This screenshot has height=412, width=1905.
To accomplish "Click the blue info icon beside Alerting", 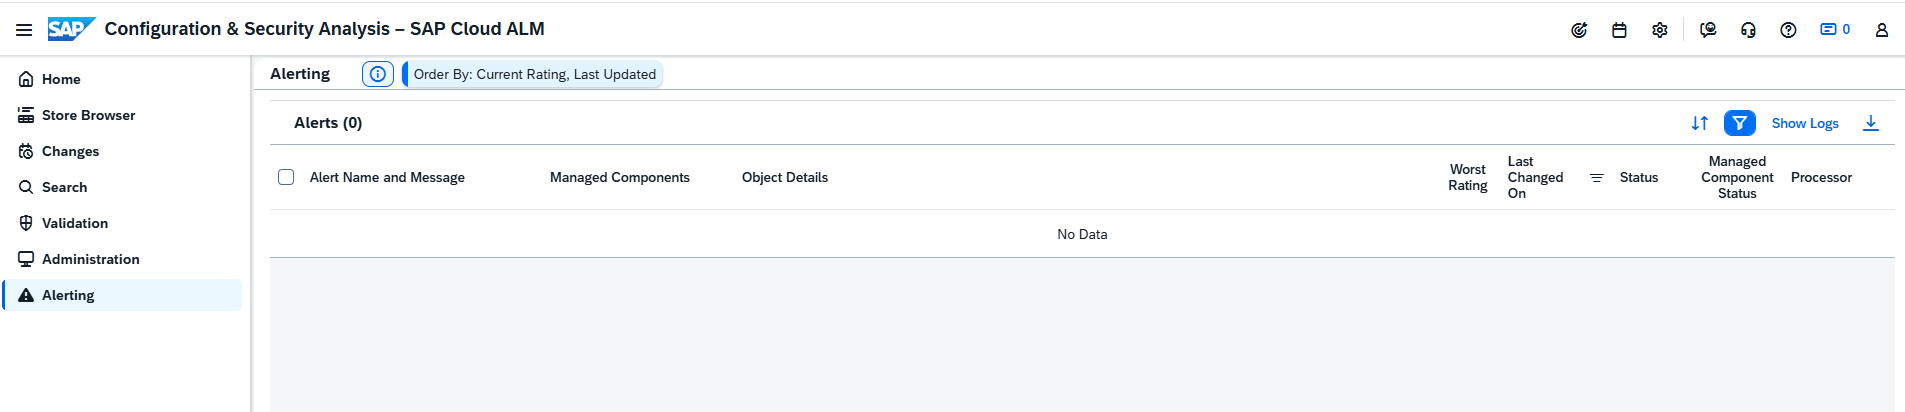I will tap(377, 74).
